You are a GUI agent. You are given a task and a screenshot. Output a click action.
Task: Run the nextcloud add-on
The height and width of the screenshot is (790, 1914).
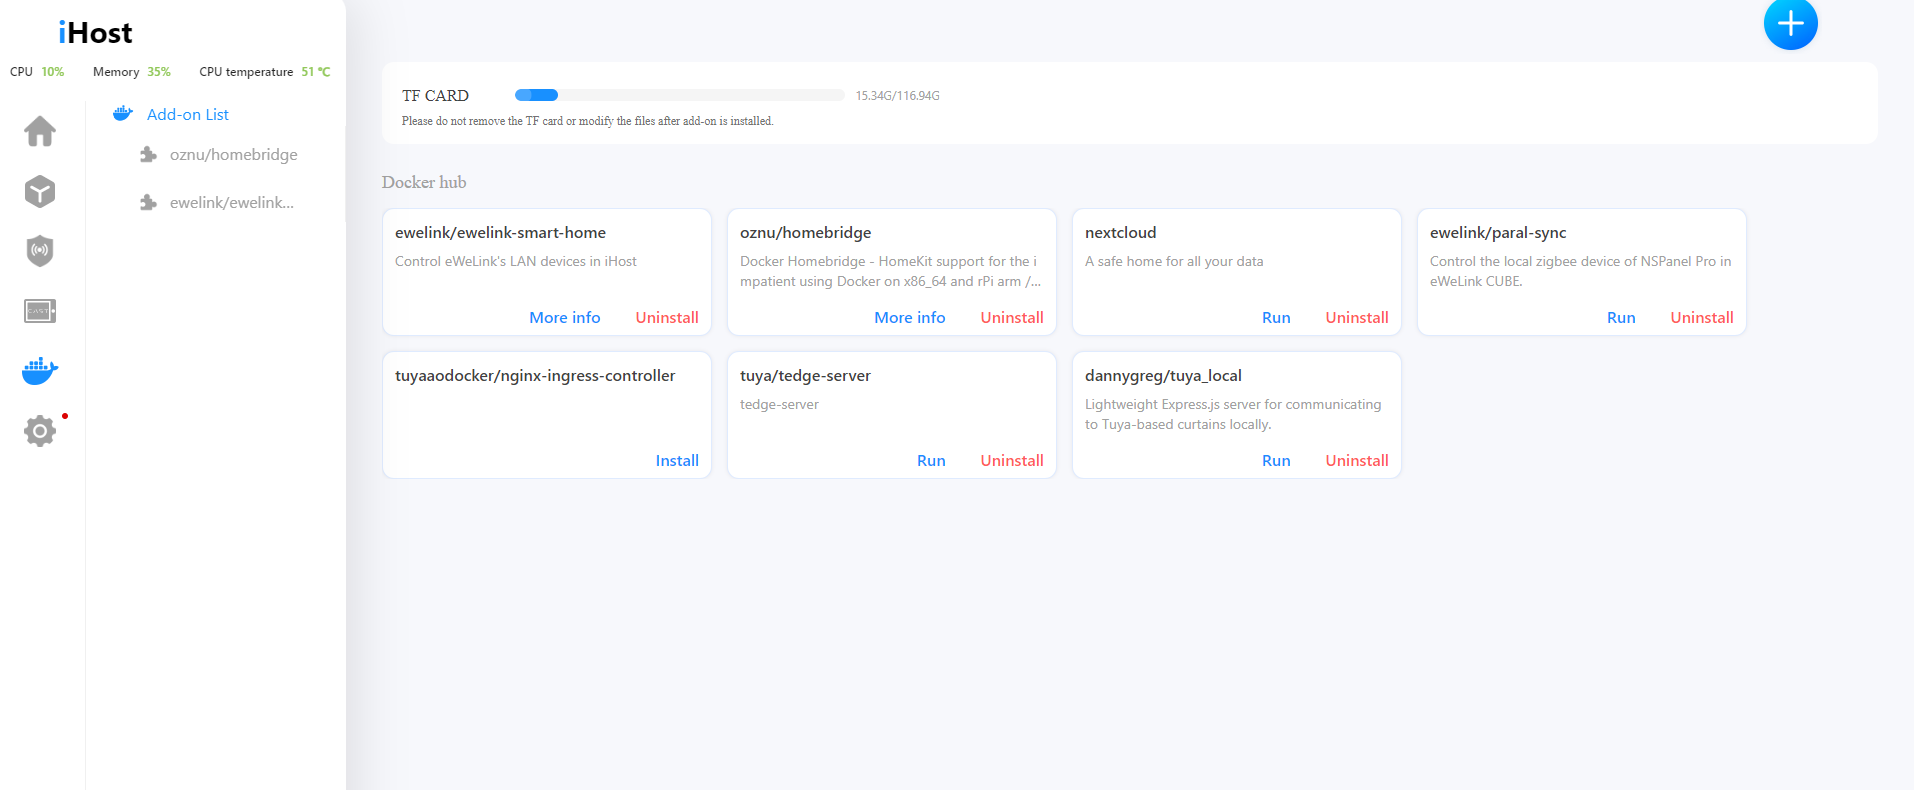click(x=1276, y=317)
